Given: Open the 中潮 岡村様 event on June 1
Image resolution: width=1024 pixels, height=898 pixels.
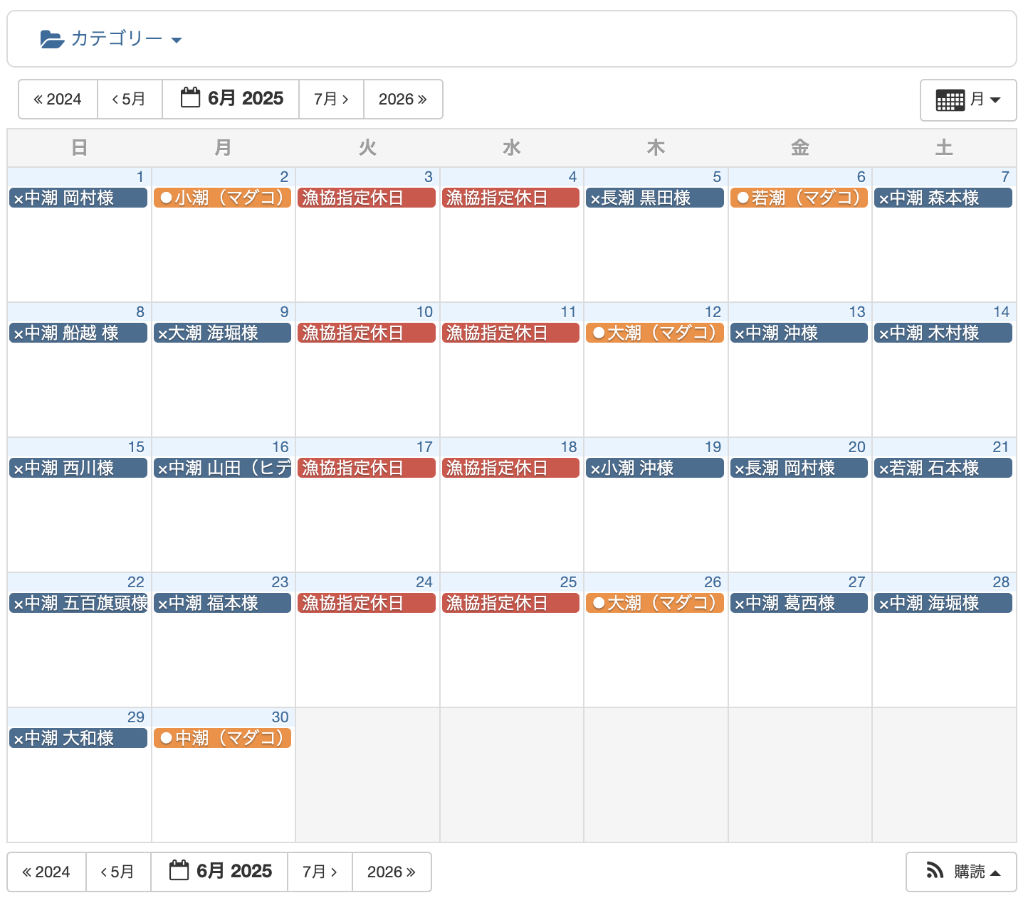Looking at the screenshot, I should [78, 198].
